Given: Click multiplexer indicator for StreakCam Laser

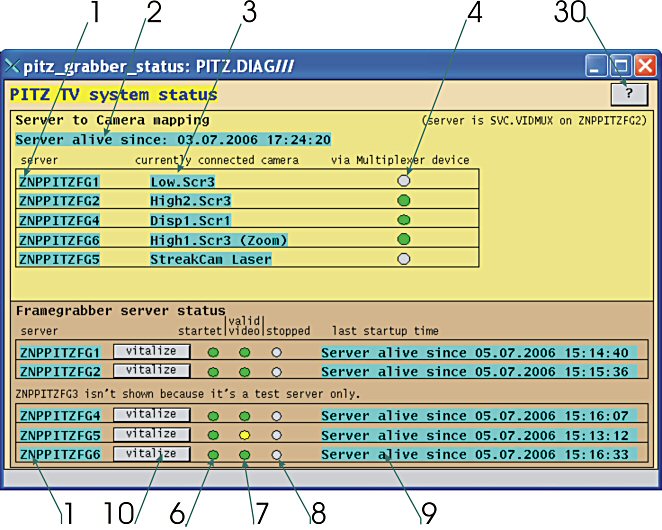Looking at the screenshot, I should pos(404,259).
